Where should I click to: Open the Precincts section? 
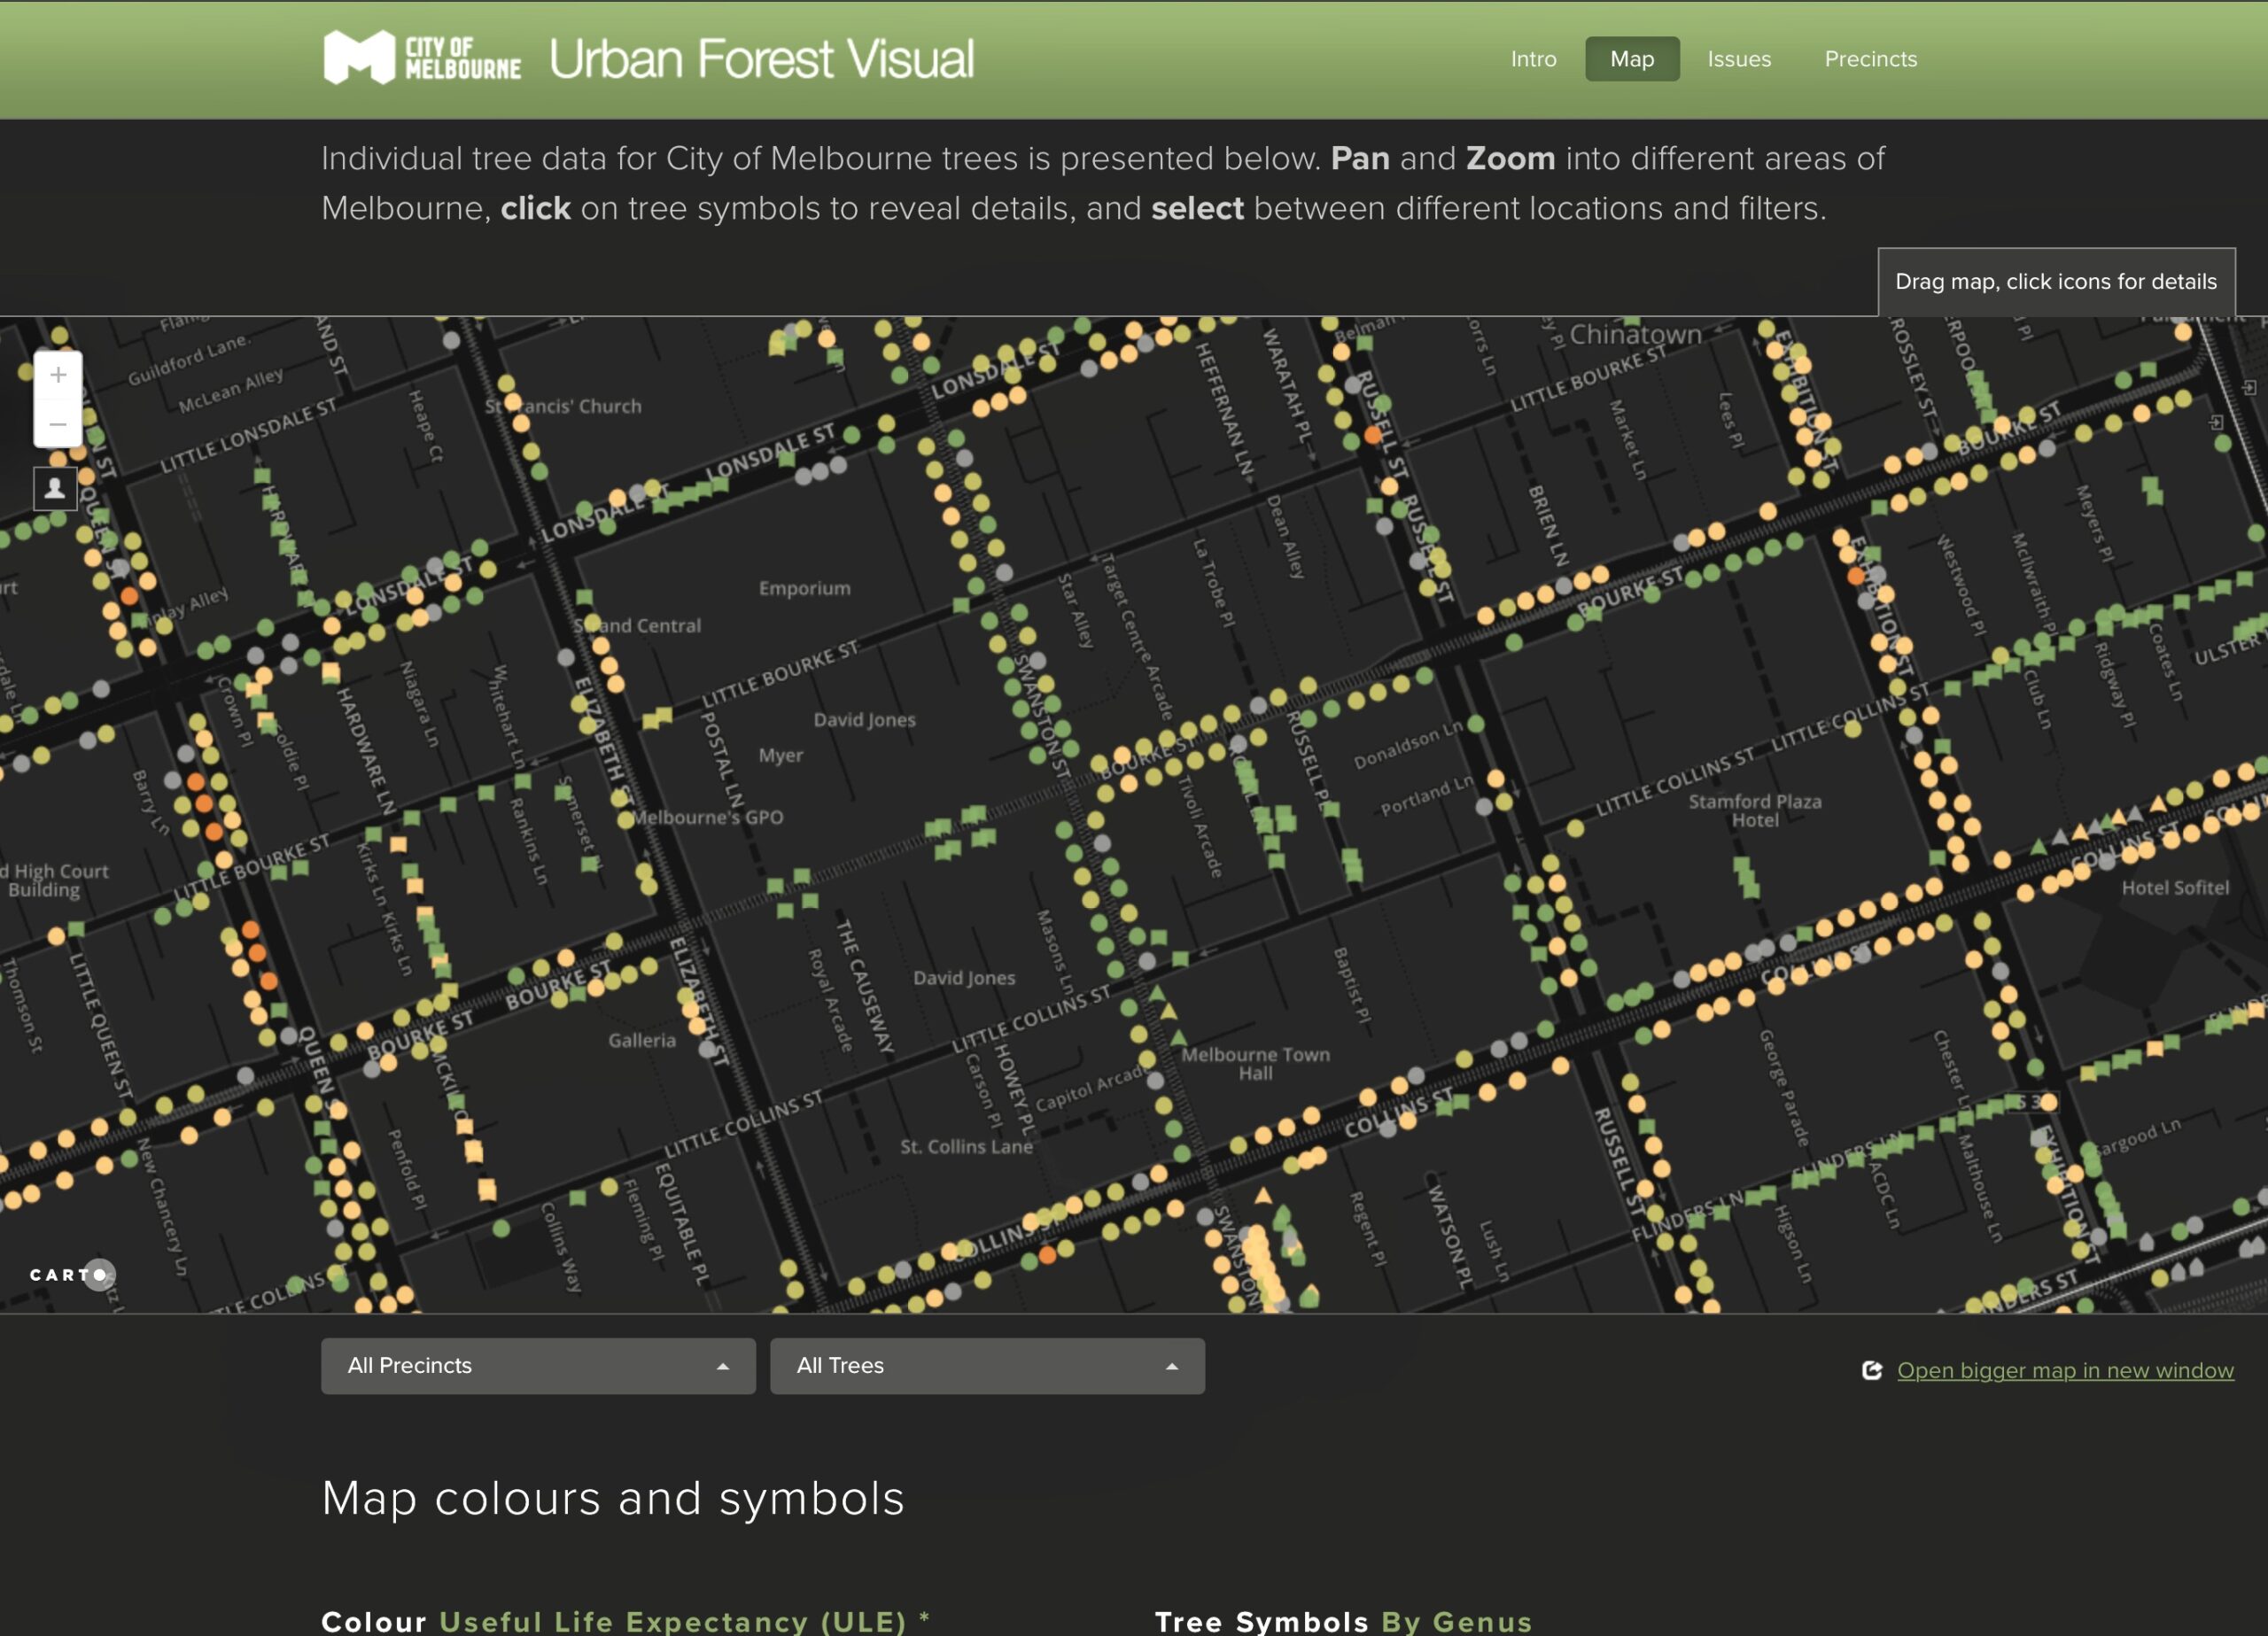coord(1870,59)
